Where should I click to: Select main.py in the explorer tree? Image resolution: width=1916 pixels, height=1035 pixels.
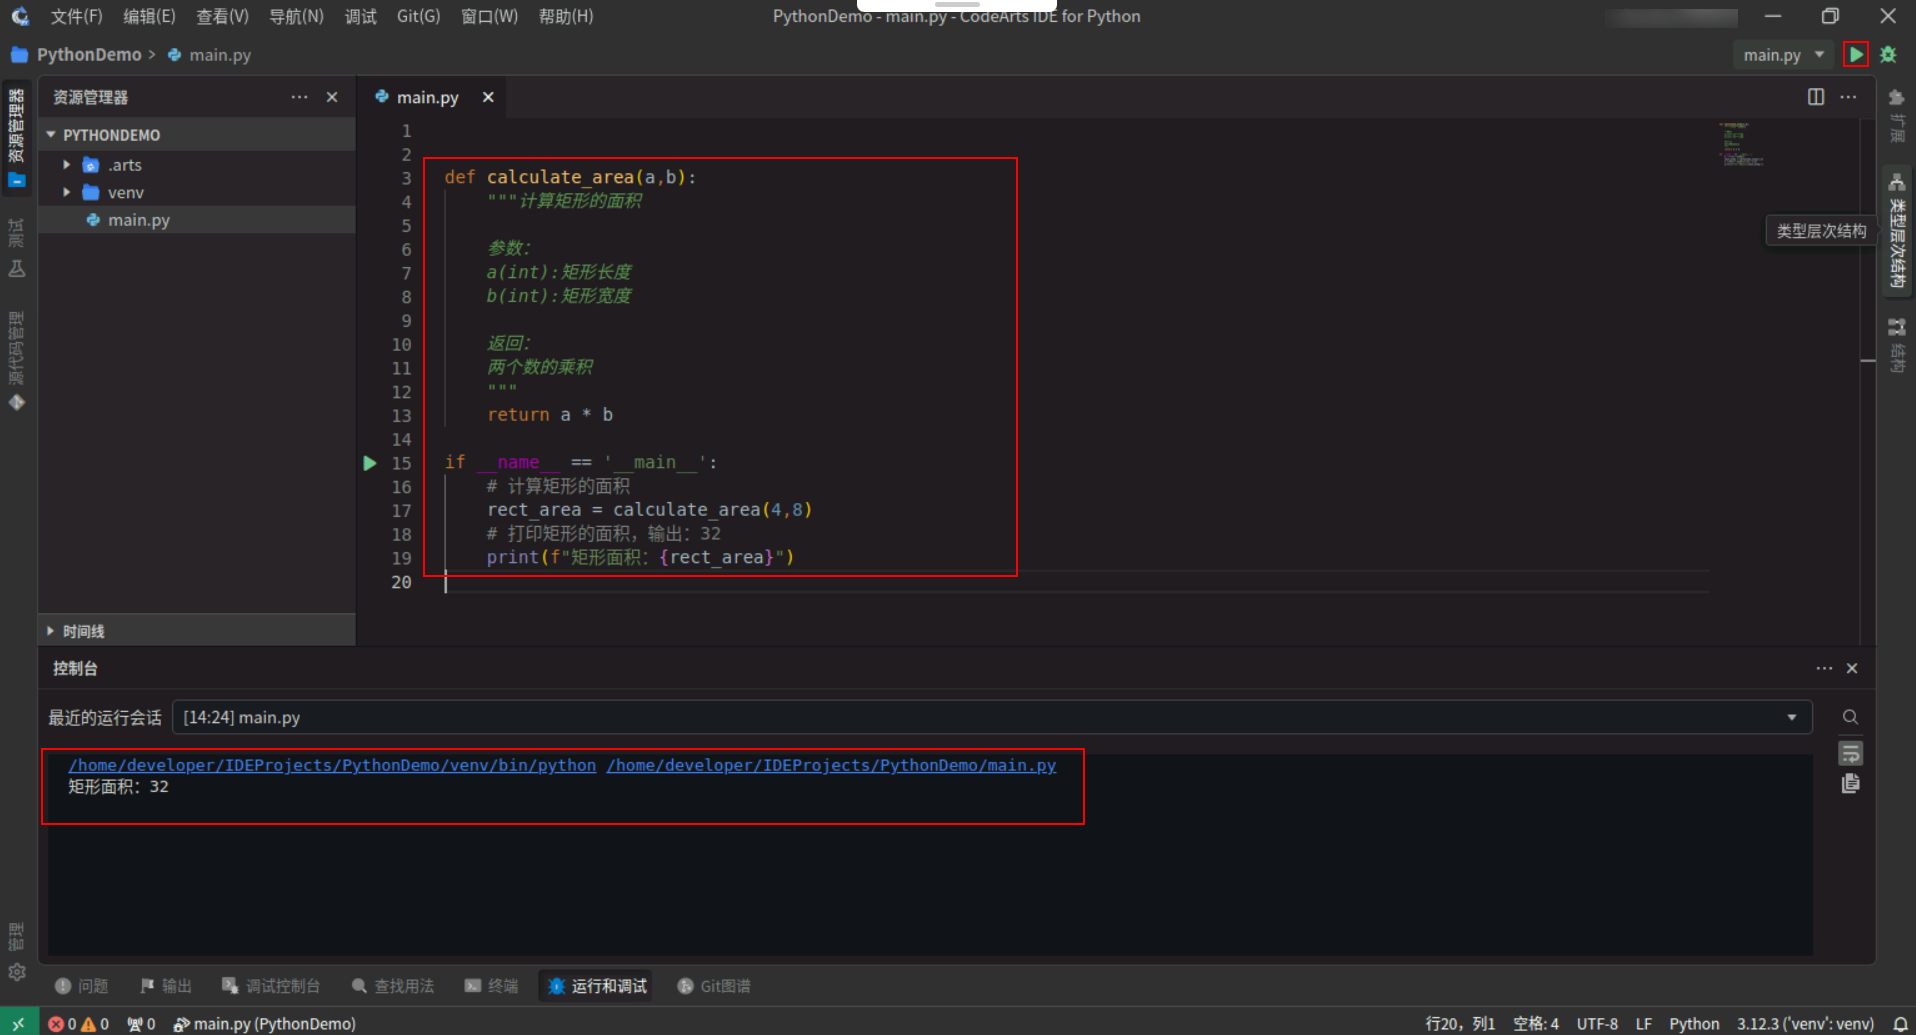click(x=196, y=220)
